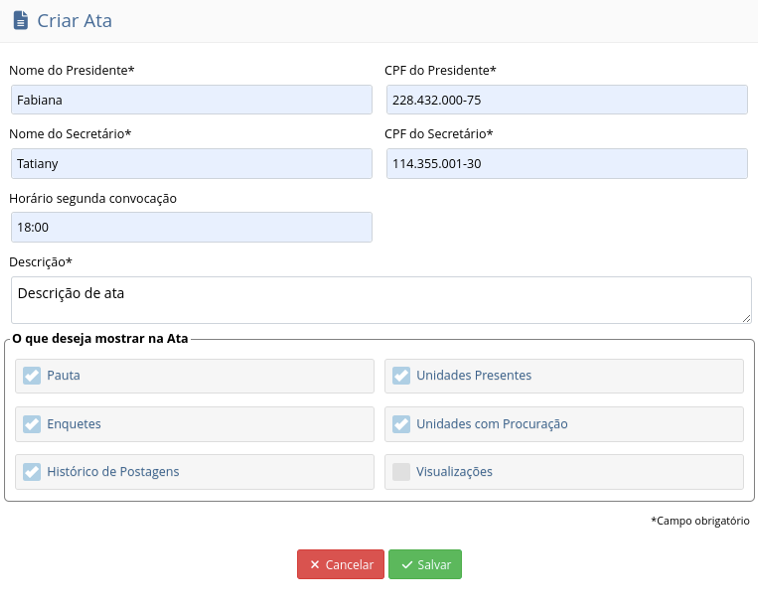Screen dimensions: 758x608
Task: Save the form with Salvar button
Action: (x=425, y=565)
